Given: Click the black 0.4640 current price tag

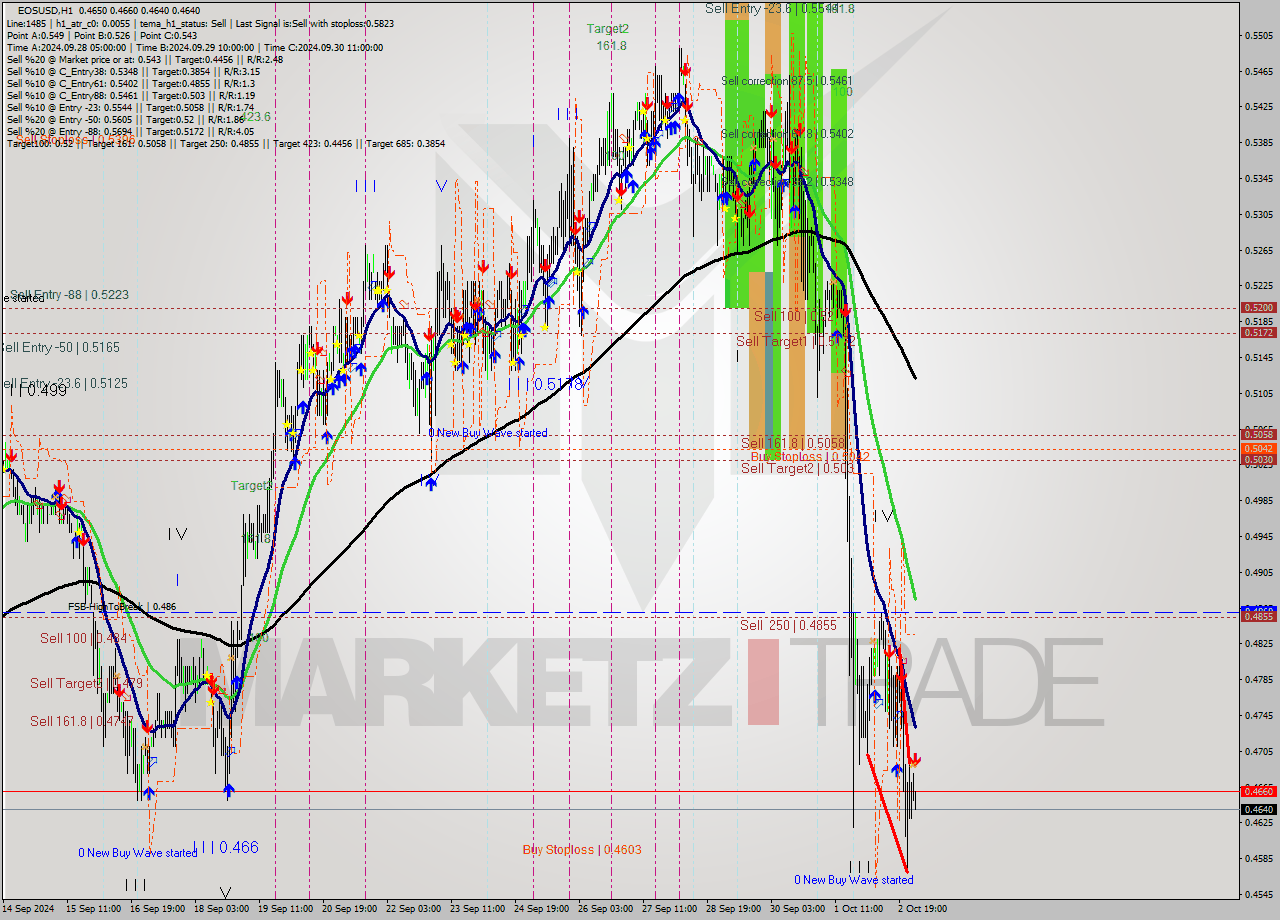Looking at the screenshot, I should tap(1258, 809).
